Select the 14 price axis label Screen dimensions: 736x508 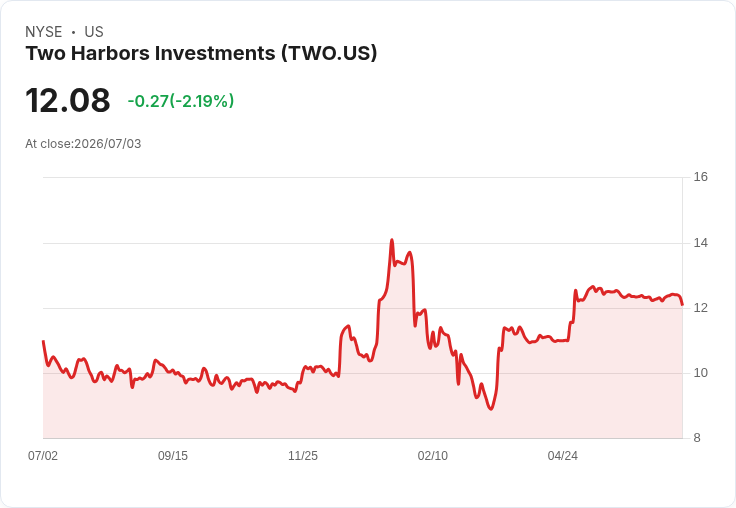(701, 243)
